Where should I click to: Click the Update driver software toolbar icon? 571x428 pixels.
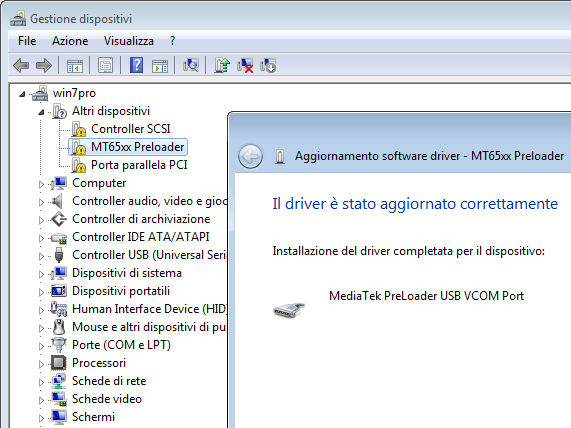click(x=222, y=66)
